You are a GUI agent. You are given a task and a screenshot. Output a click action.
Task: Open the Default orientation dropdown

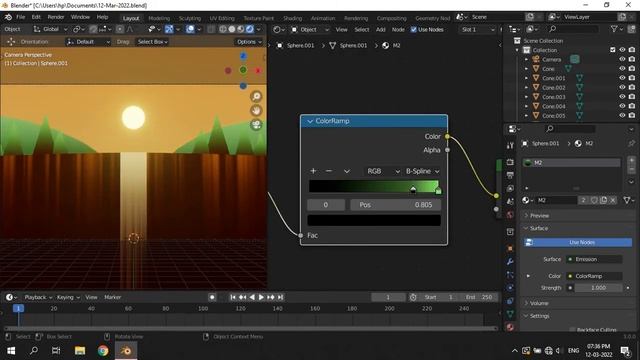point(88,42)
